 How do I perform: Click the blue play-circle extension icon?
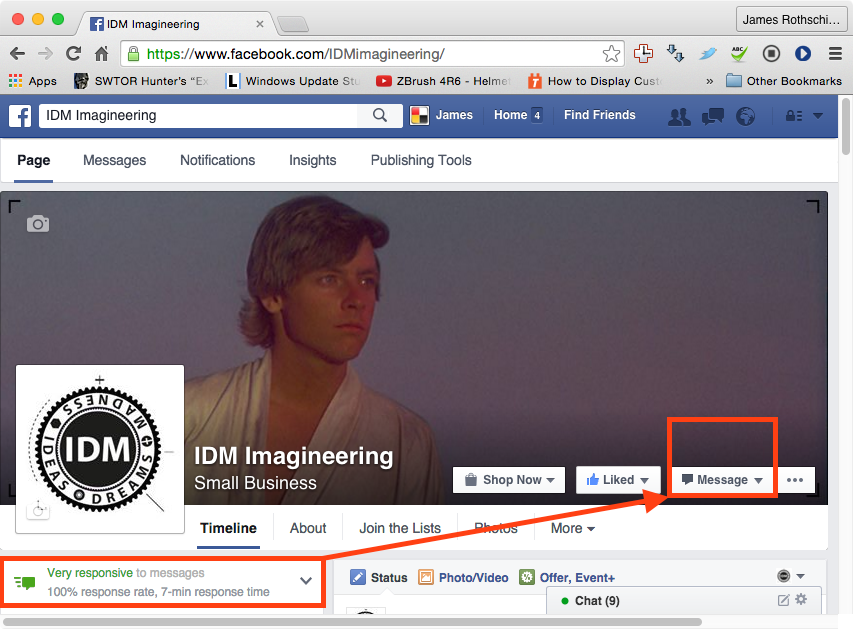803,53
